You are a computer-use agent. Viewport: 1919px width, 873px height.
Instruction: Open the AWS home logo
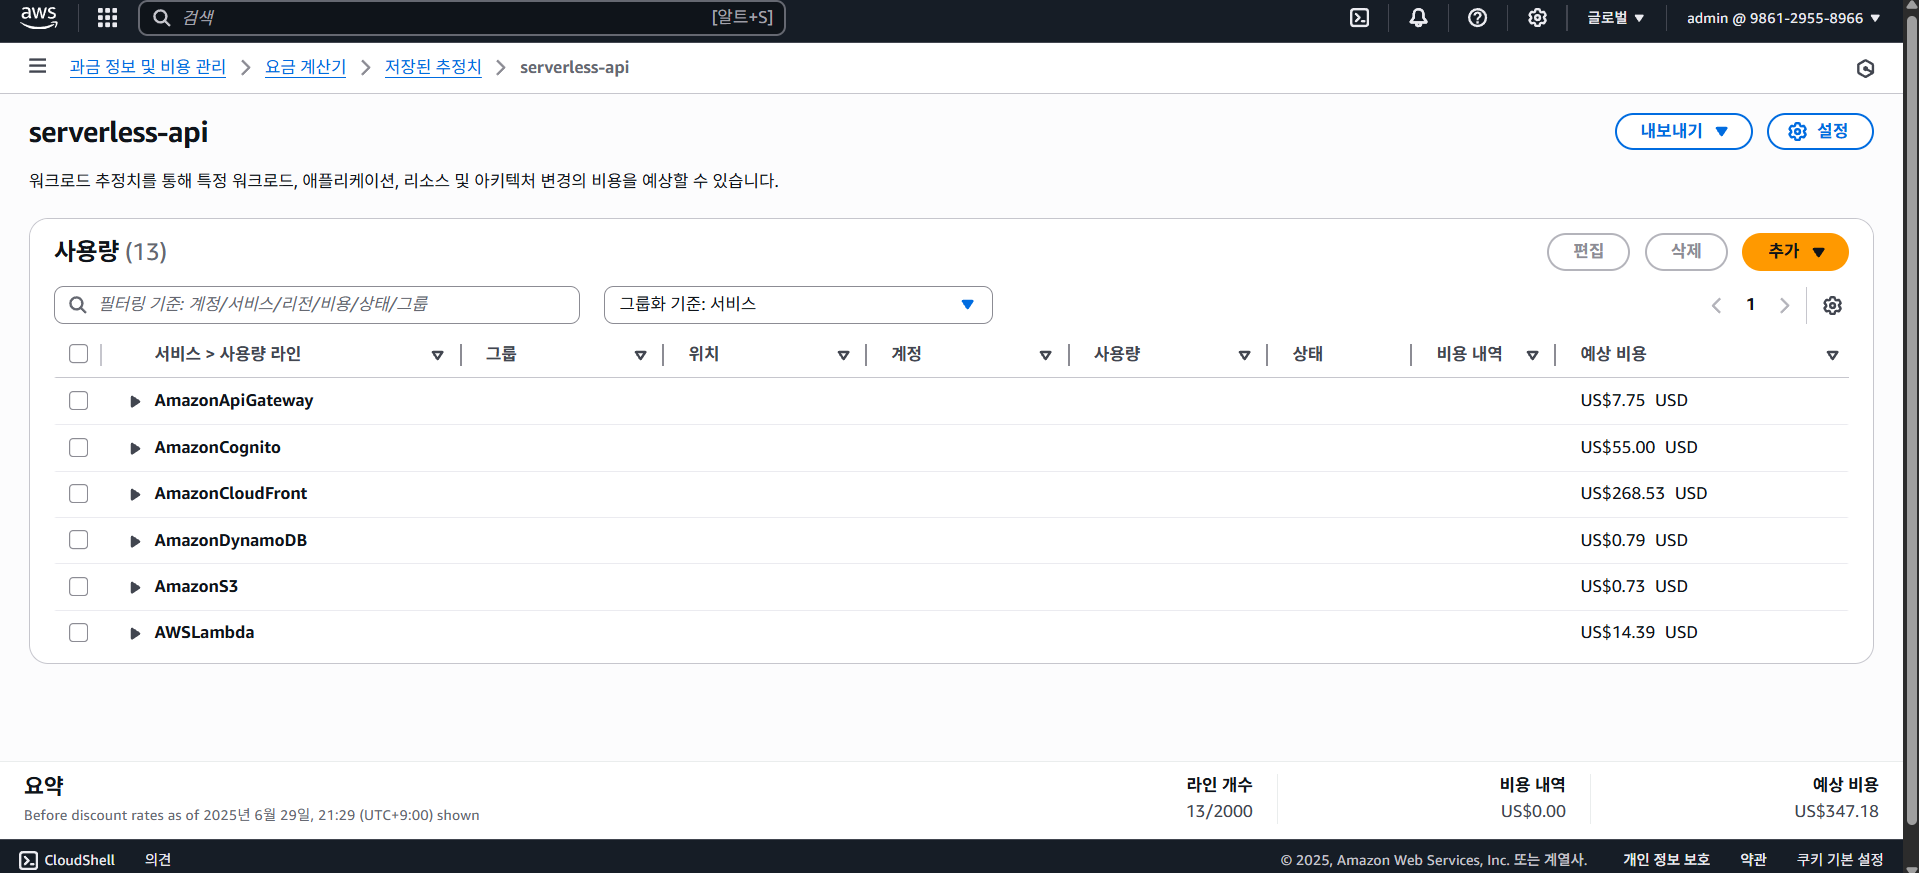click(38, 17)
